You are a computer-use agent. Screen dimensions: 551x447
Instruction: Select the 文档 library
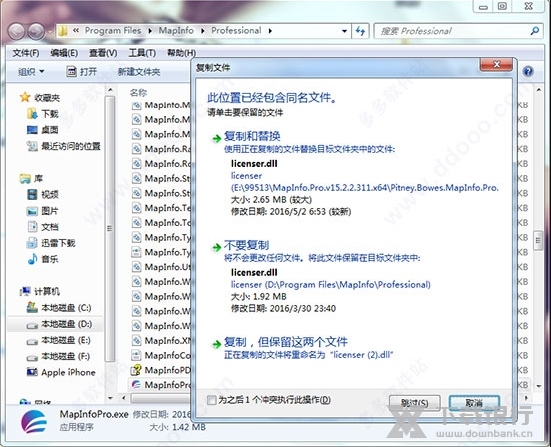43,227
